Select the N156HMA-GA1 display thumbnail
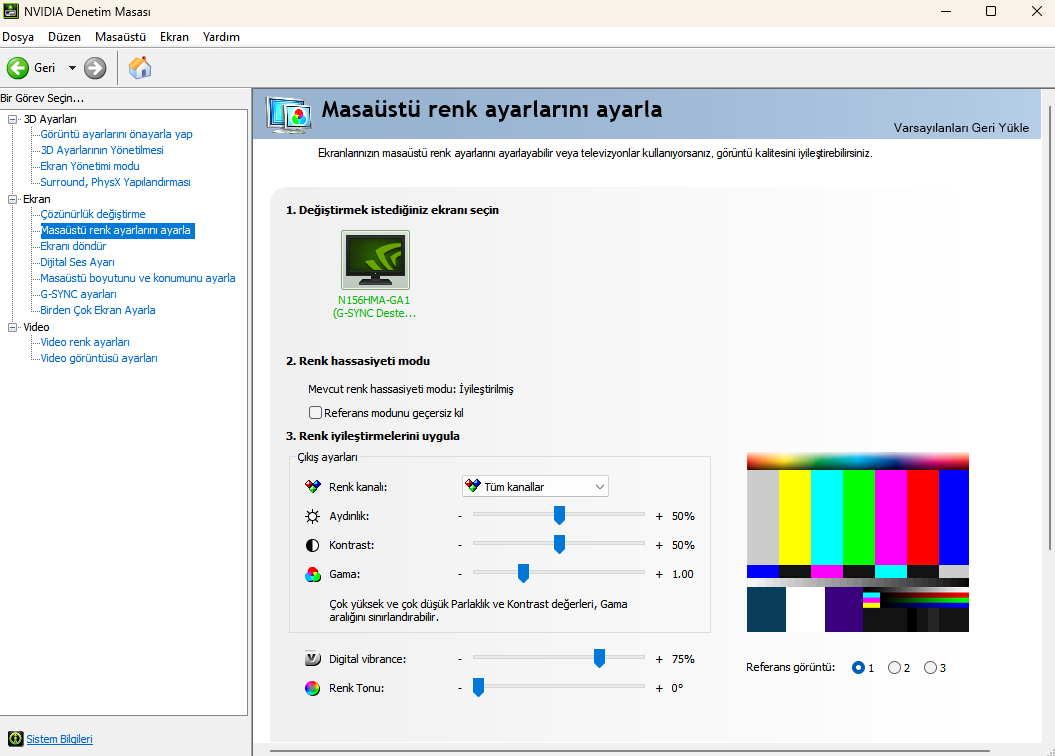The image size is (1055, 756). 375,260
